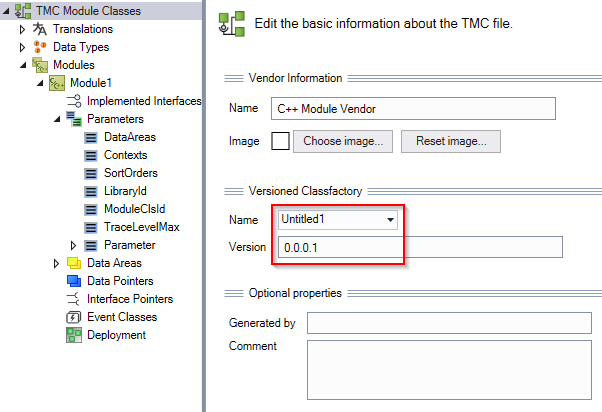Collapse the Module1 node
Screen dimensions: 602x412
coord(40,83)
